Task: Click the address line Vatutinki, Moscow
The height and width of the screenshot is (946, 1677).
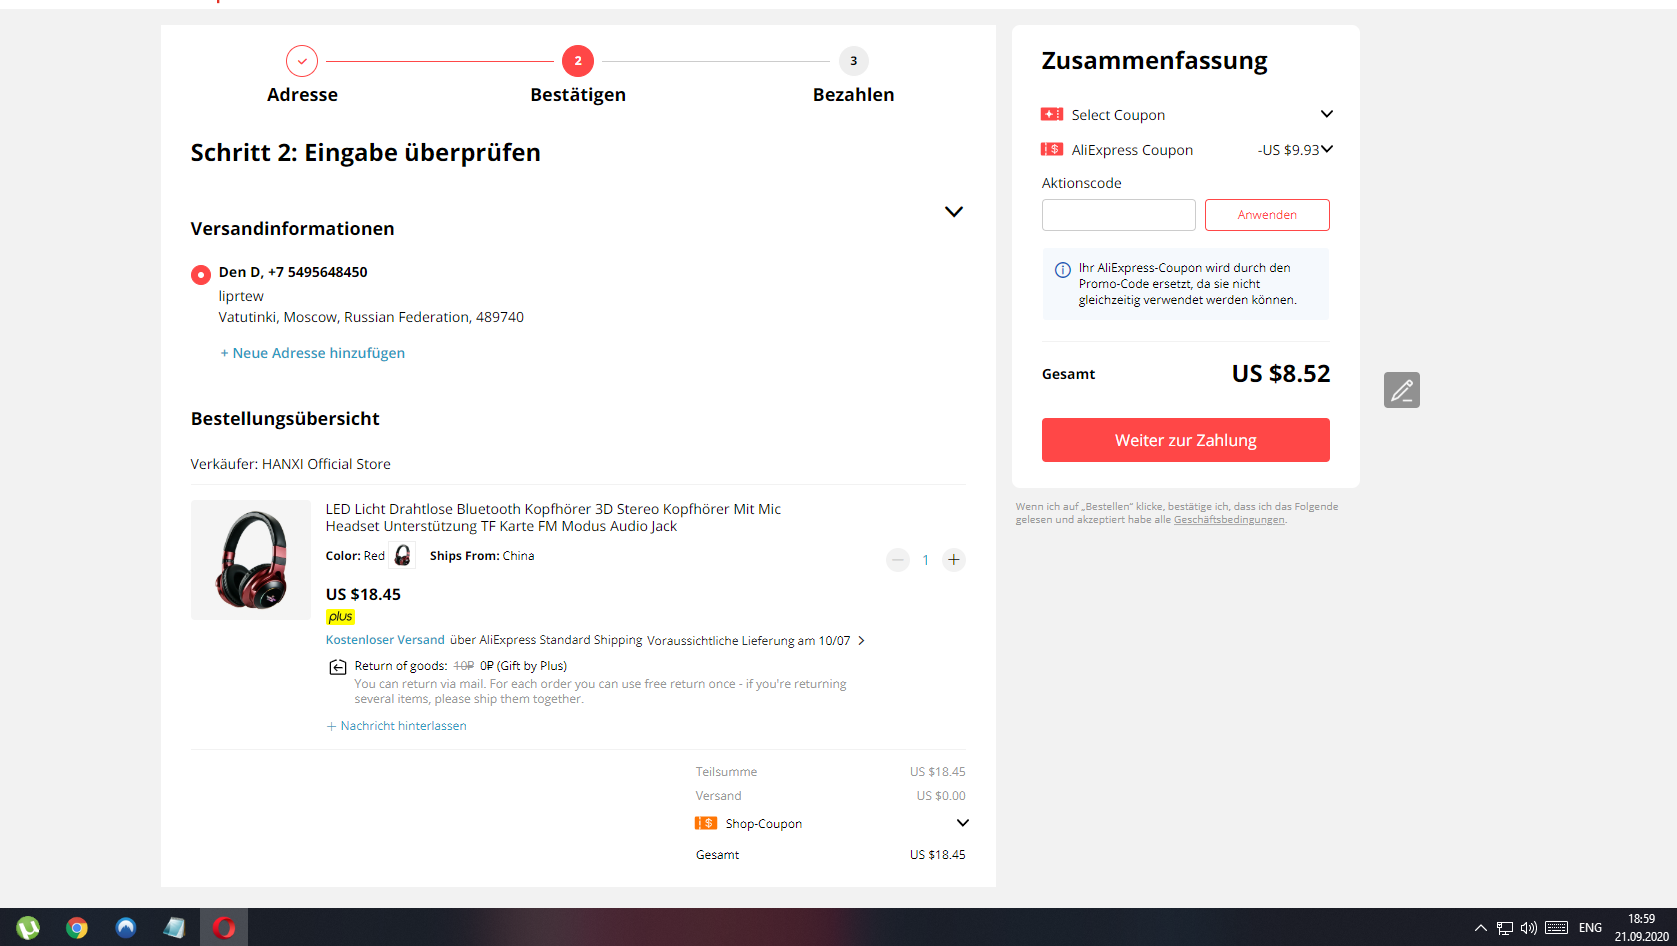Action: pos(371,317)
